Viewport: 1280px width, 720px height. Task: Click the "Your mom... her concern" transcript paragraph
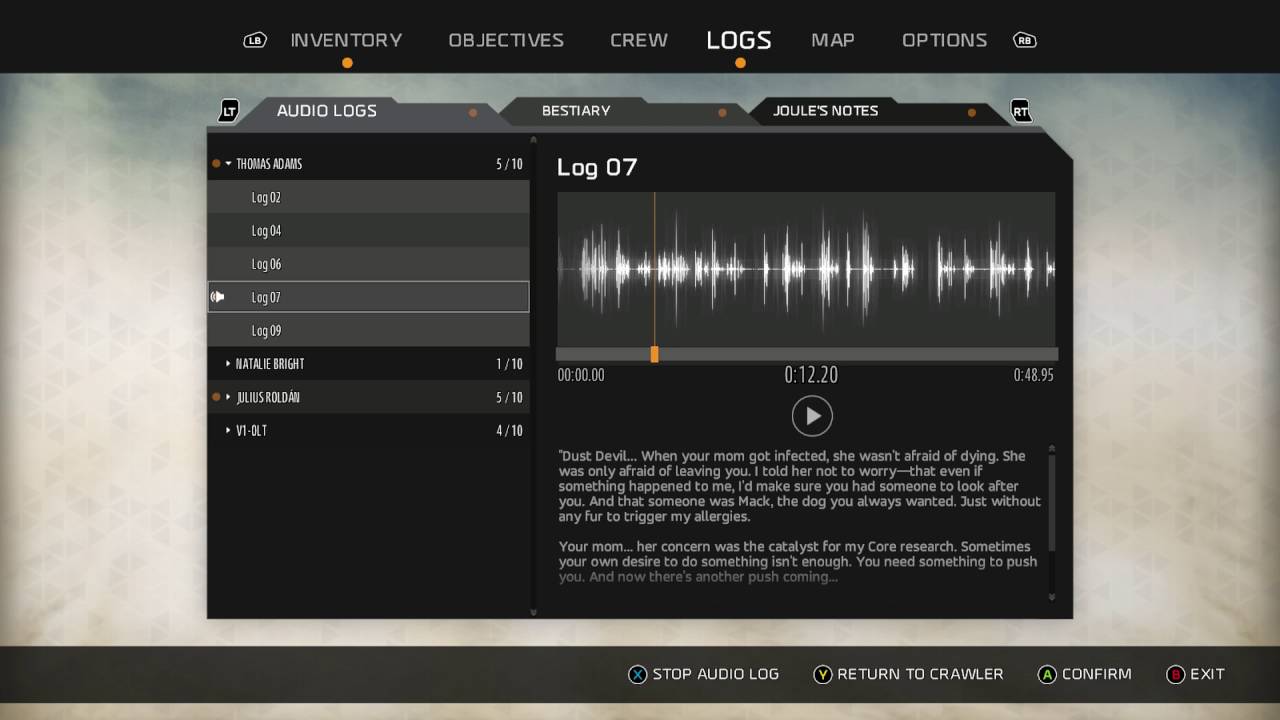tap(798, 562)
